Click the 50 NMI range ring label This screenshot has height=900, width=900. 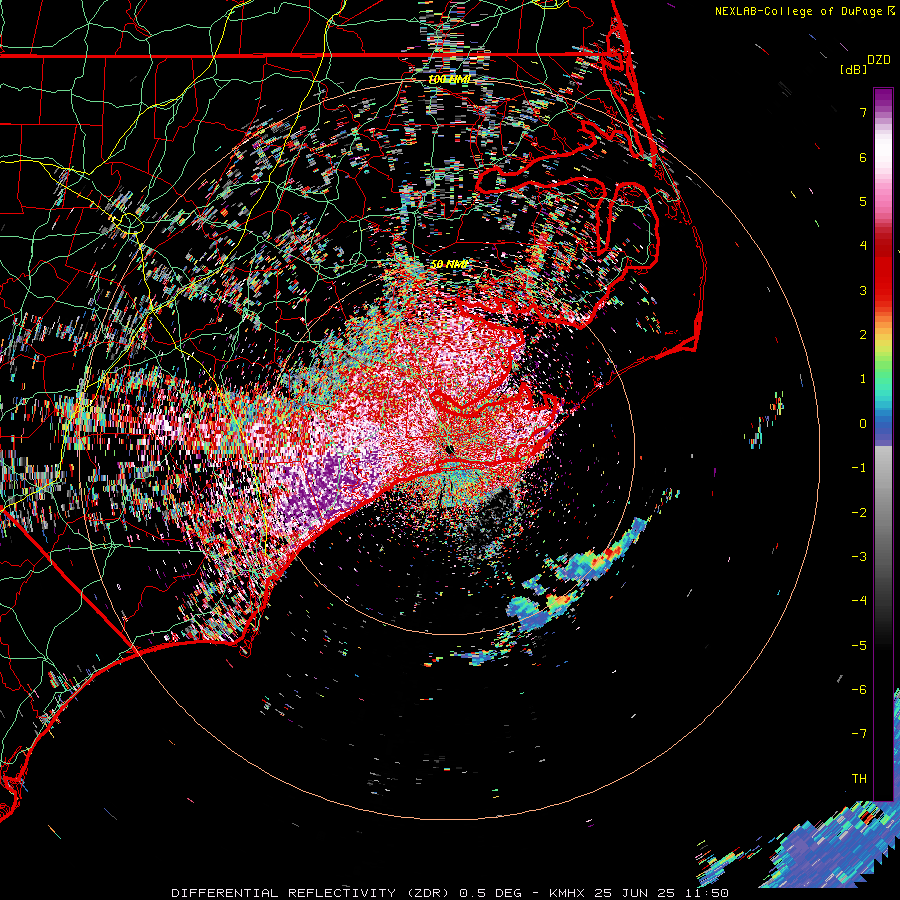click(x=450, y=264)
